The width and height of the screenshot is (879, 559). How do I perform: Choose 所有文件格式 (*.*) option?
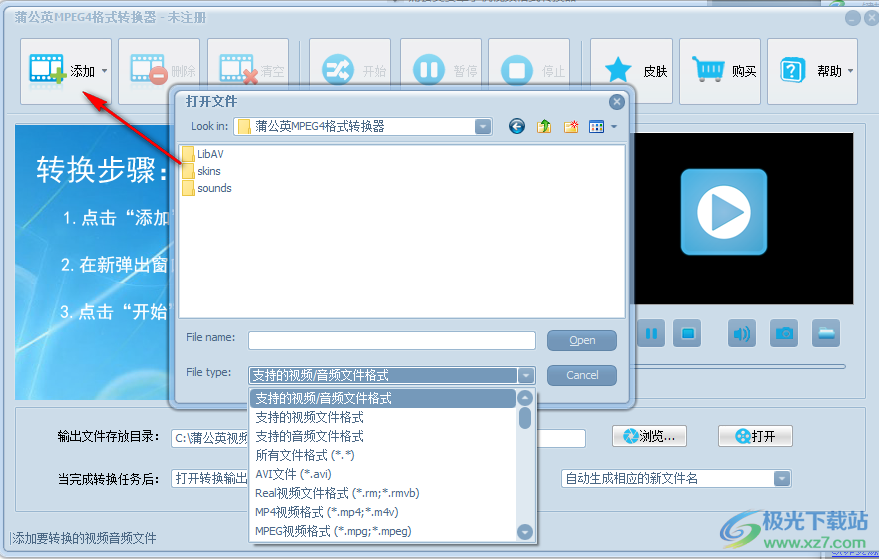383,455
